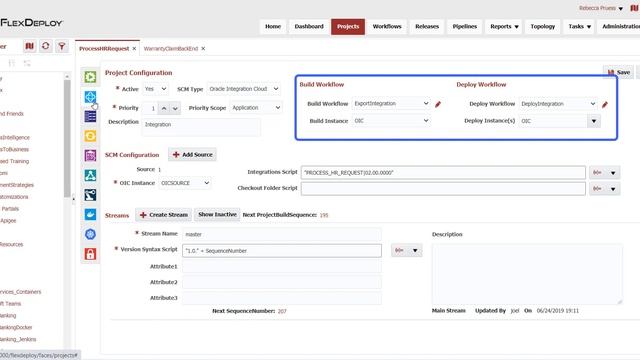Increase Priority with the up arrow

click(x=164, y=108)
